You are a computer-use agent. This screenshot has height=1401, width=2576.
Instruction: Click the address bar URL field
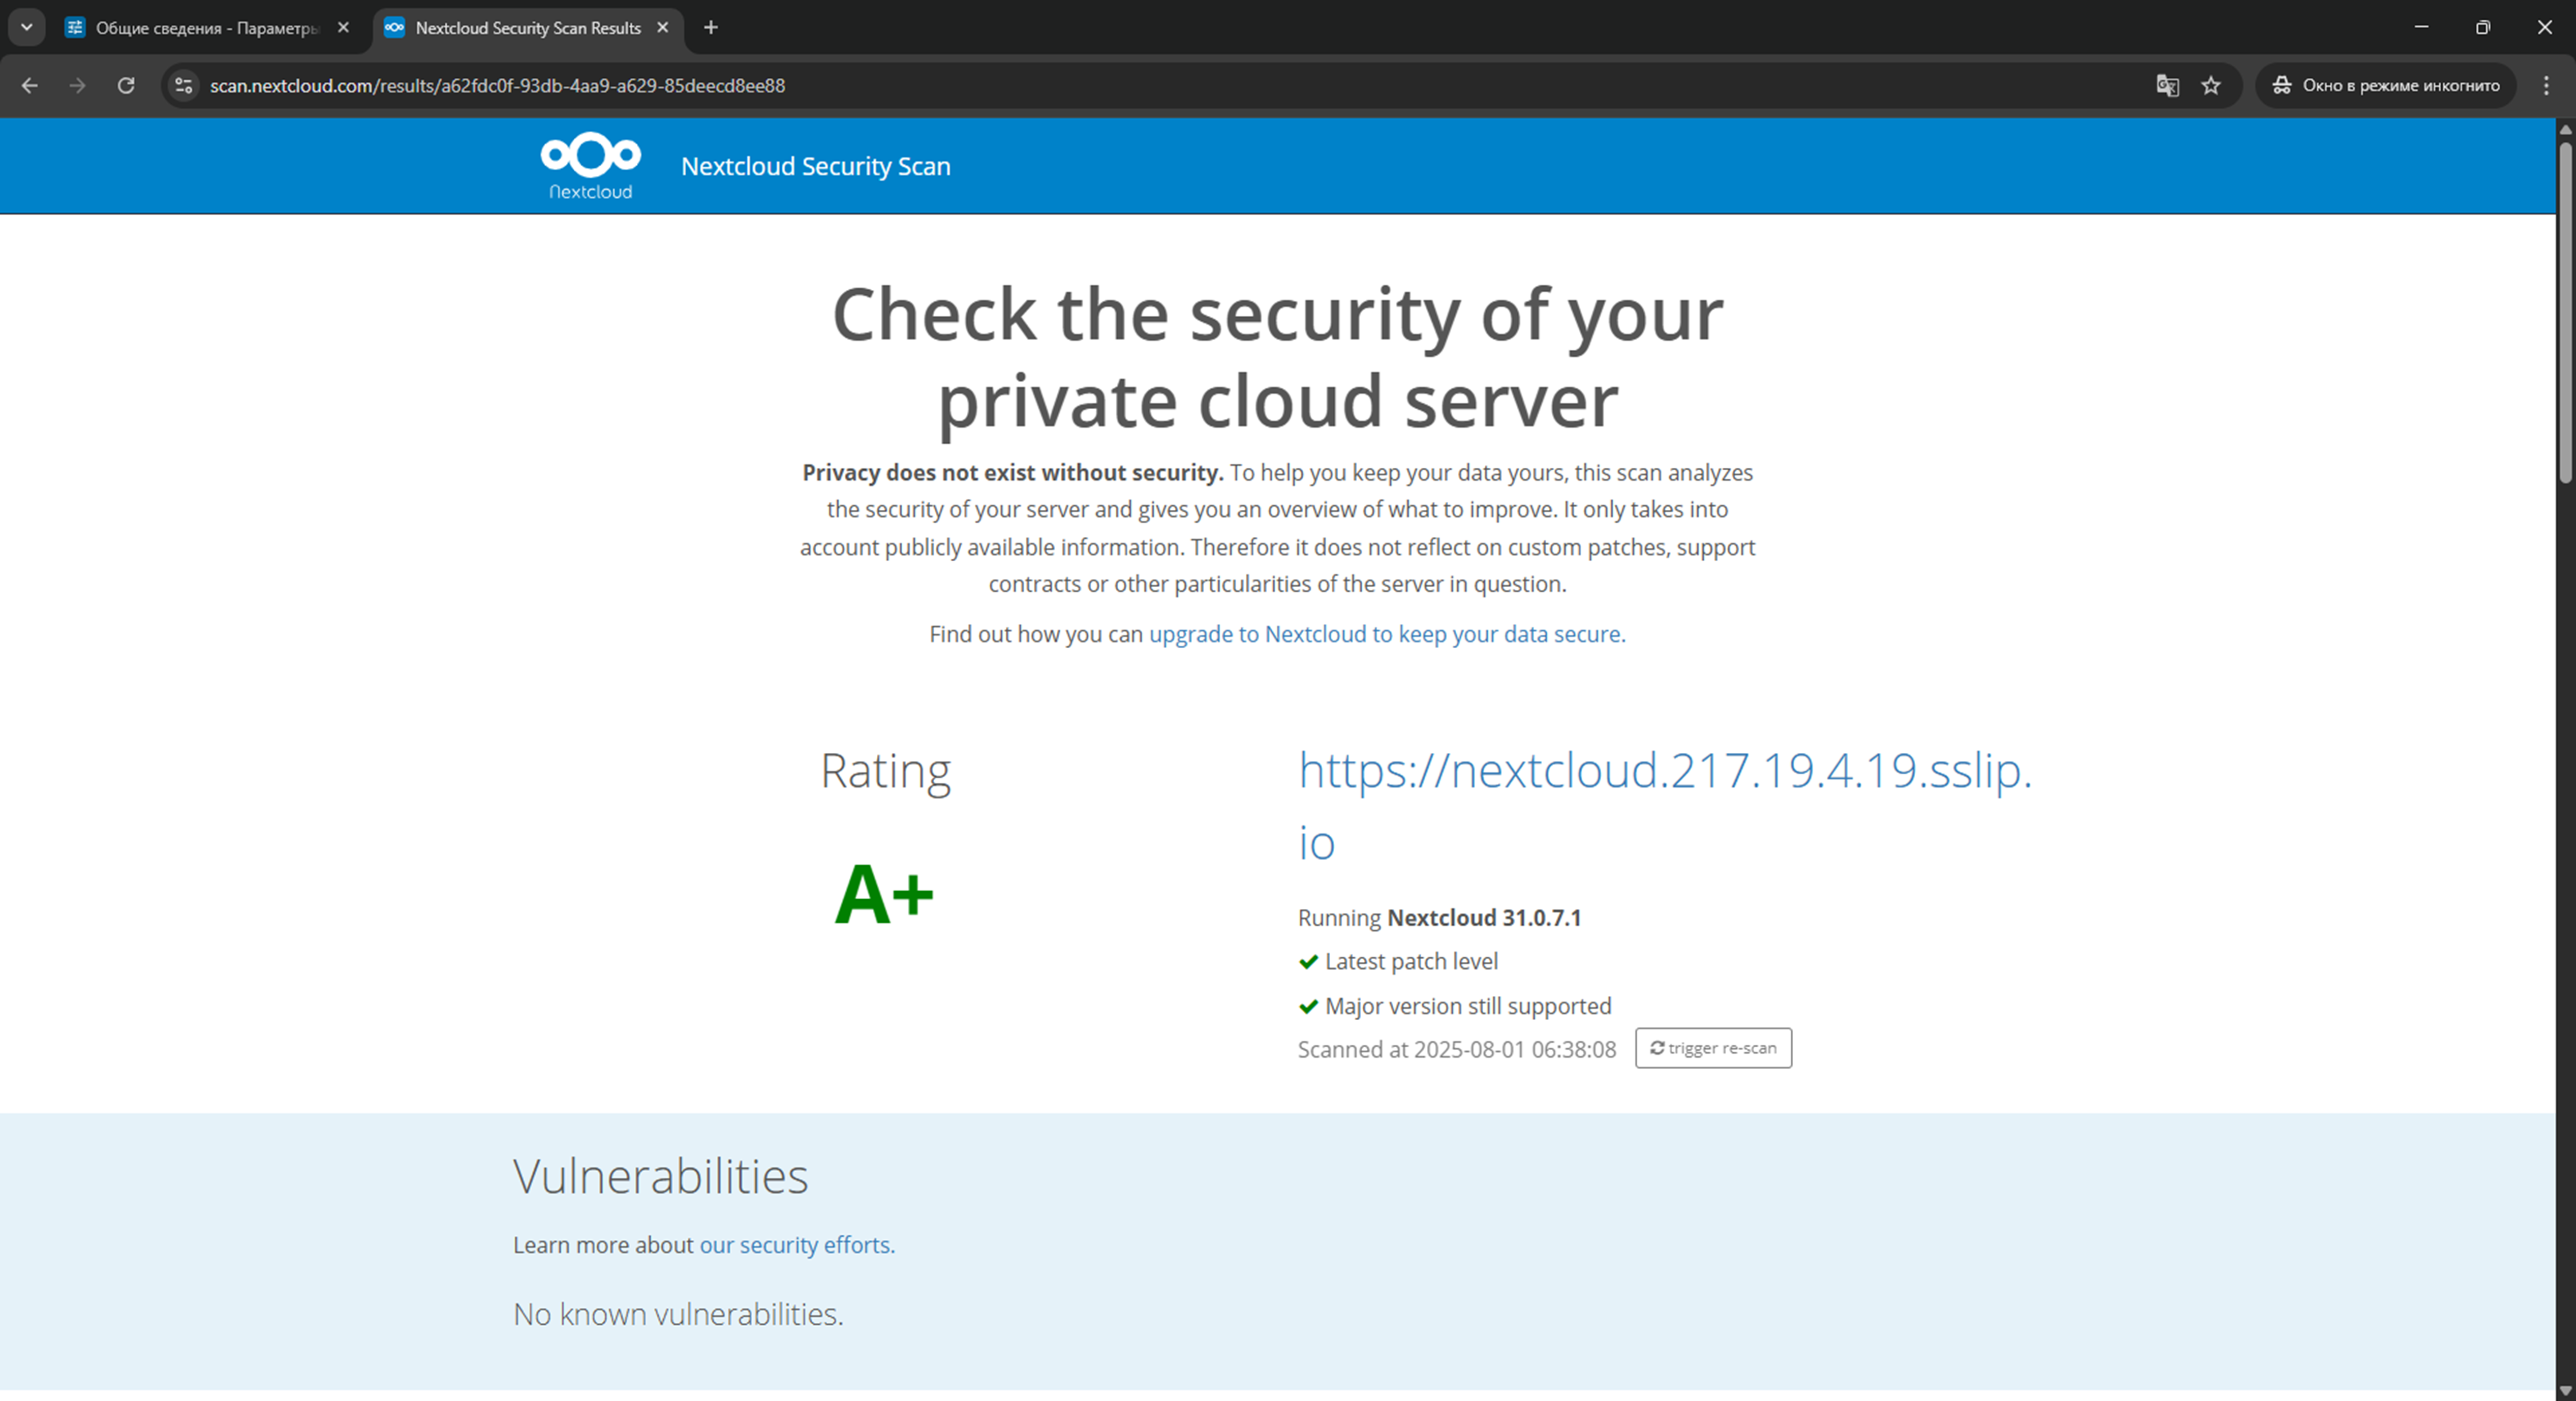(1150, 86)
